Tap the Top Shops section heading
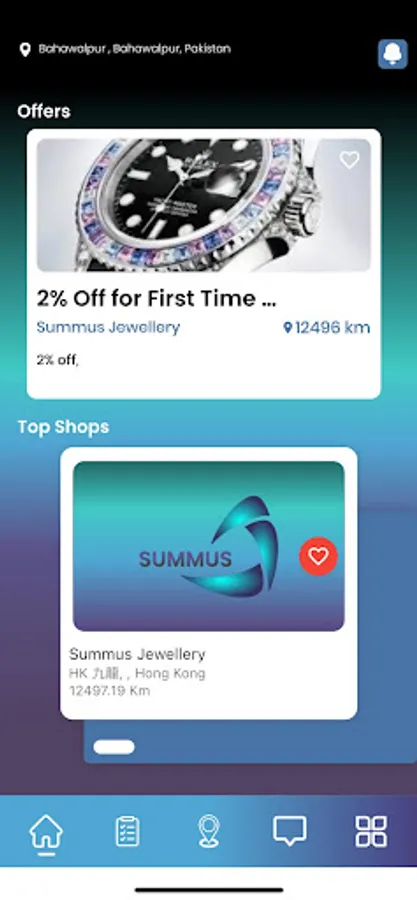This screenshot has width=417, height=900. (x=63, y=427)
